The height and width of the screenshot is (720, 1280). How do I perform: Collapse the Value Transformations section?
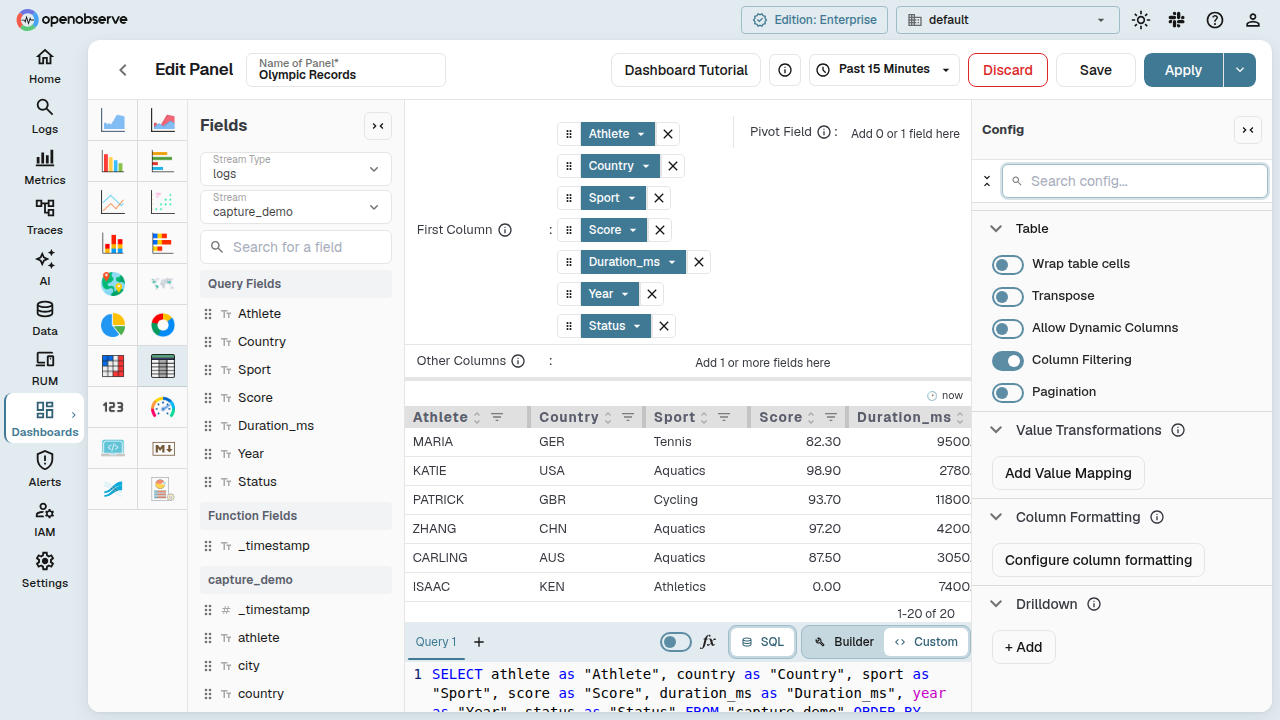pos(996,430)
